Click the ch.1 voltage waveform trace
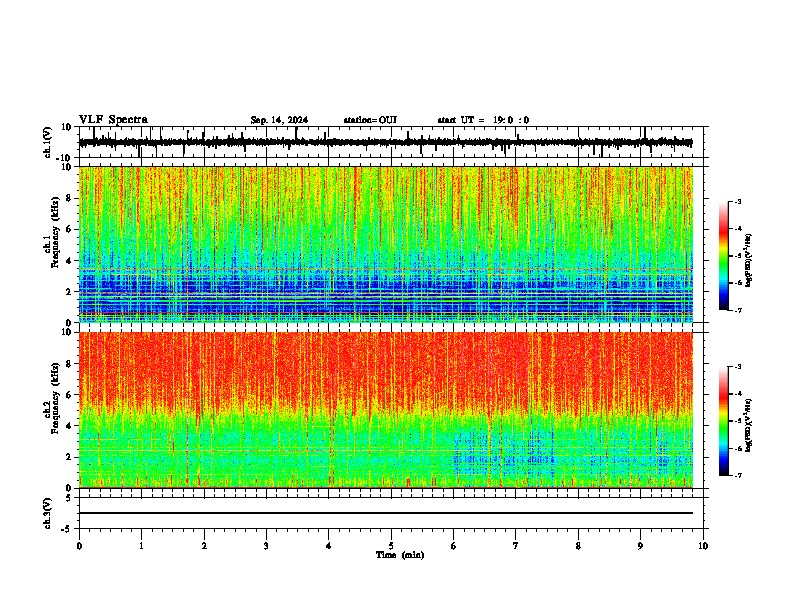The image size is (792, 612). click(x=385, y=143)
